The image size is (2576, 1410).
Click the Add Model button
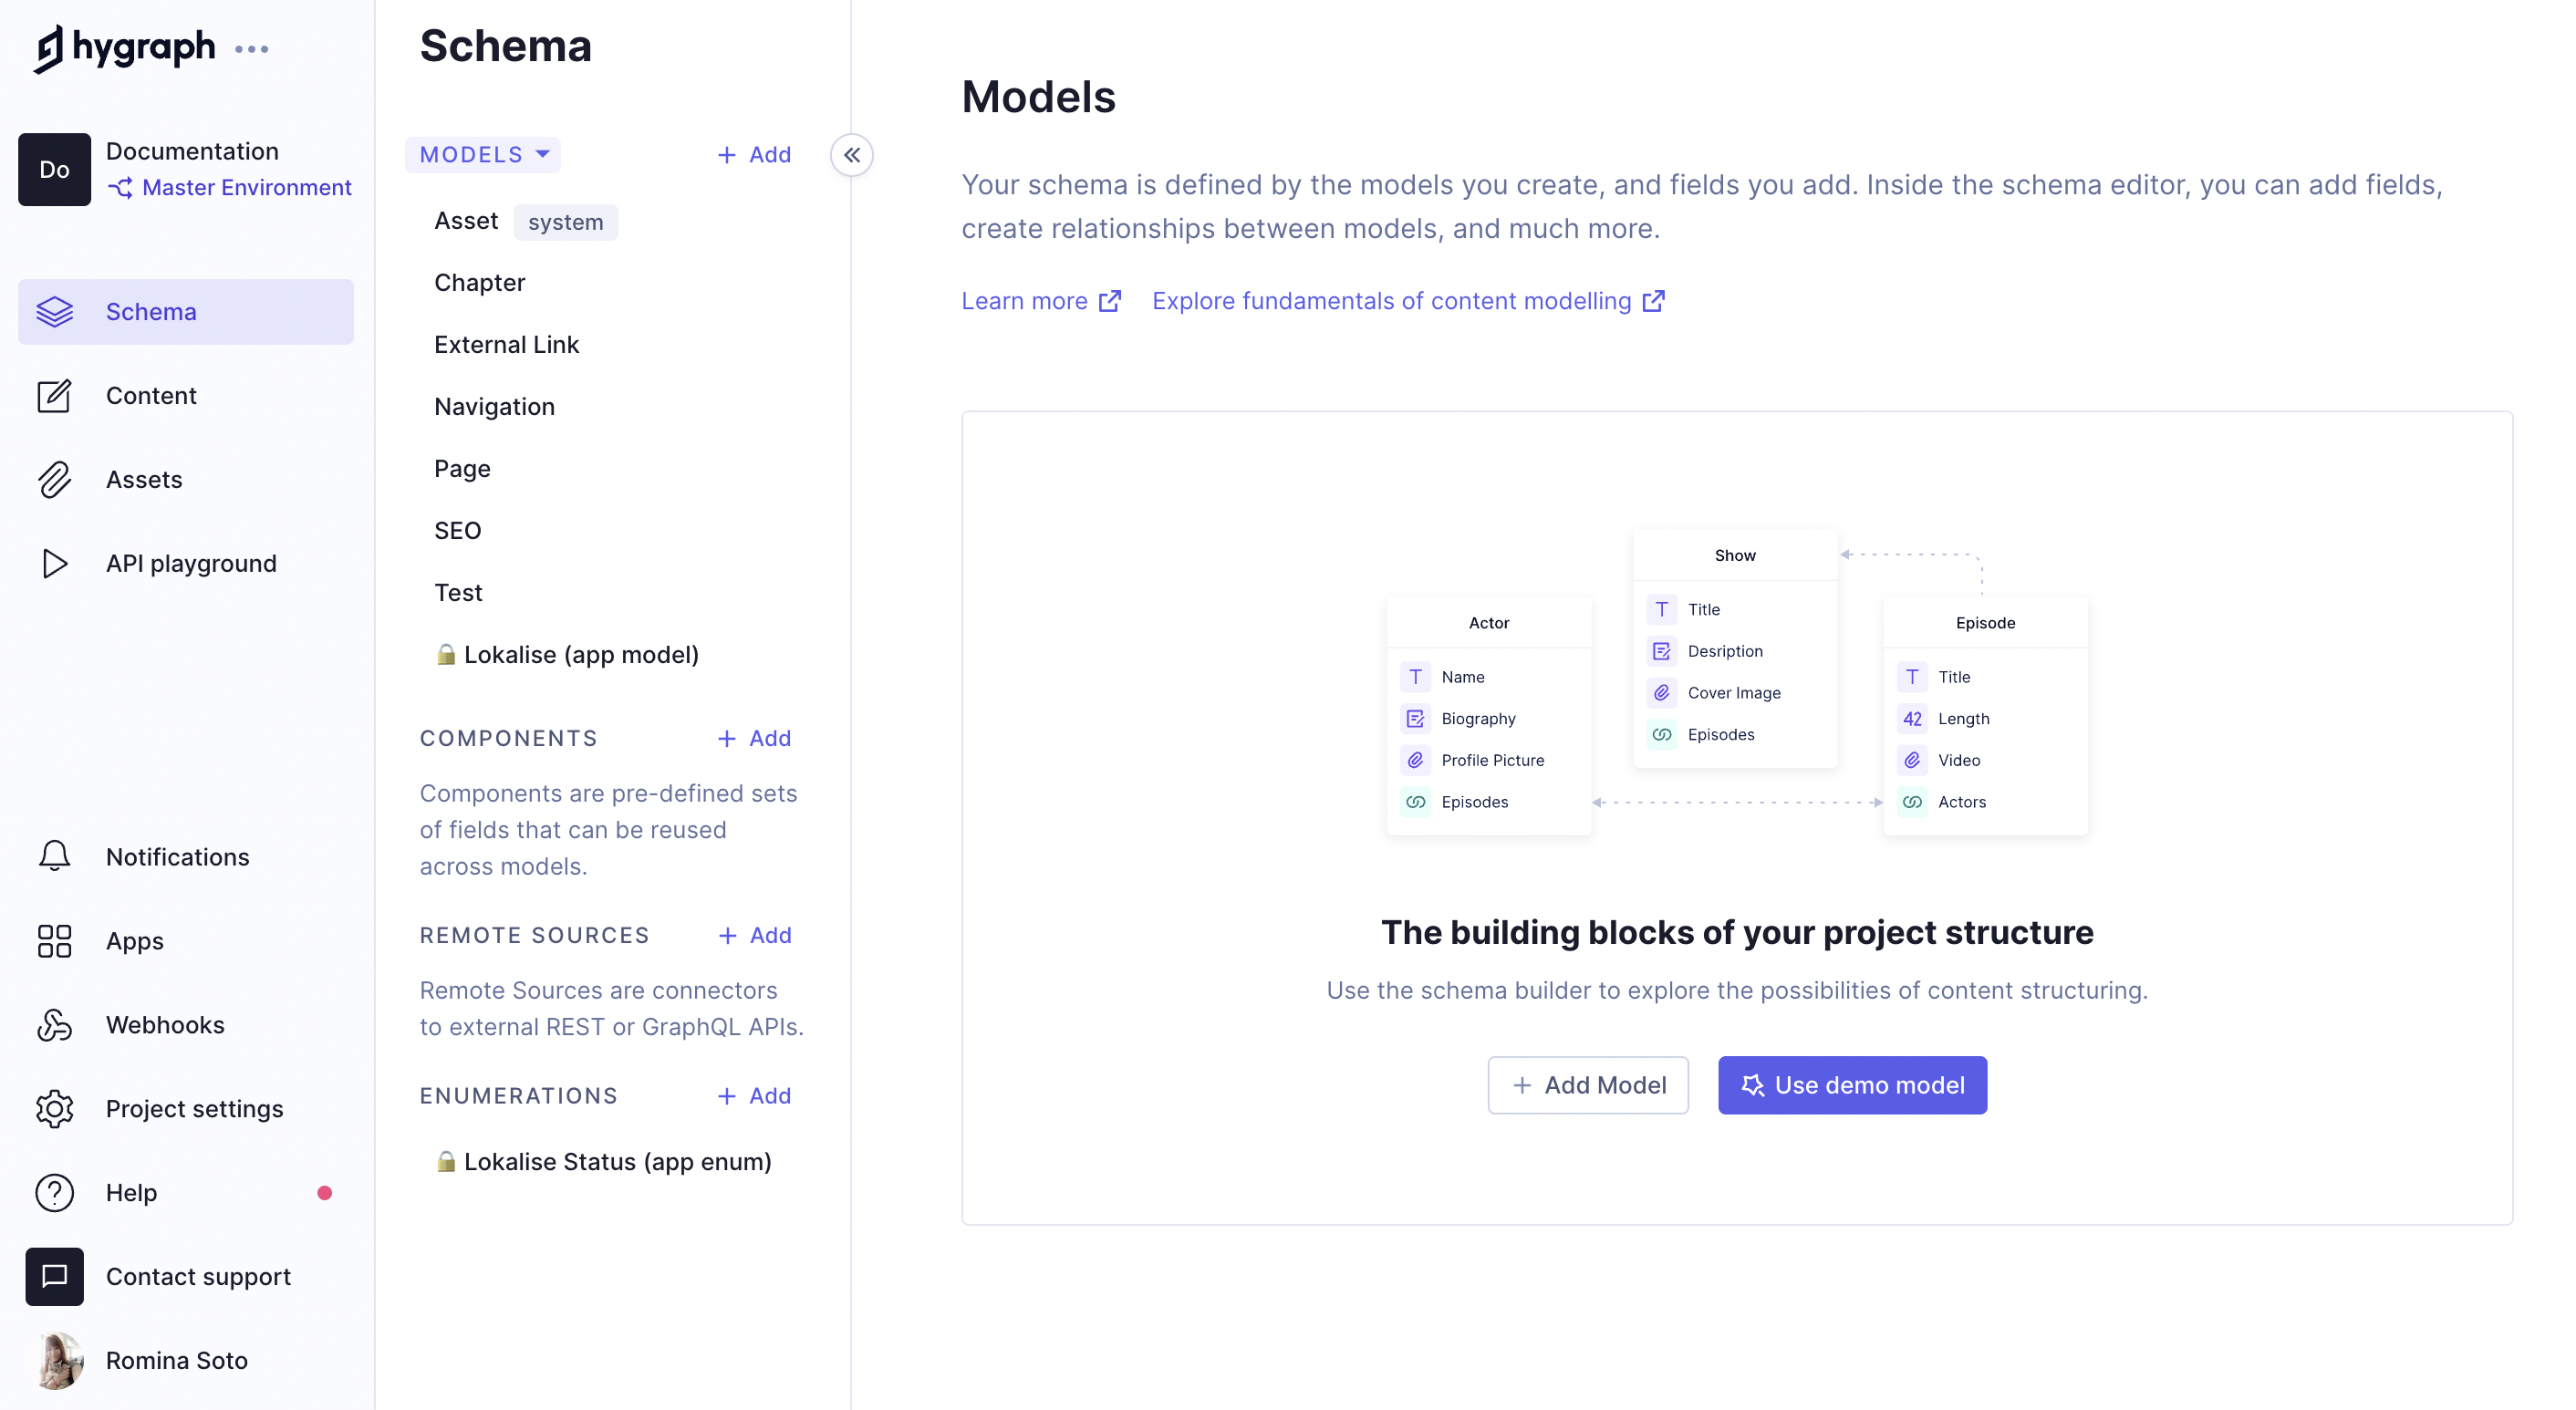coord(1587,1085)
